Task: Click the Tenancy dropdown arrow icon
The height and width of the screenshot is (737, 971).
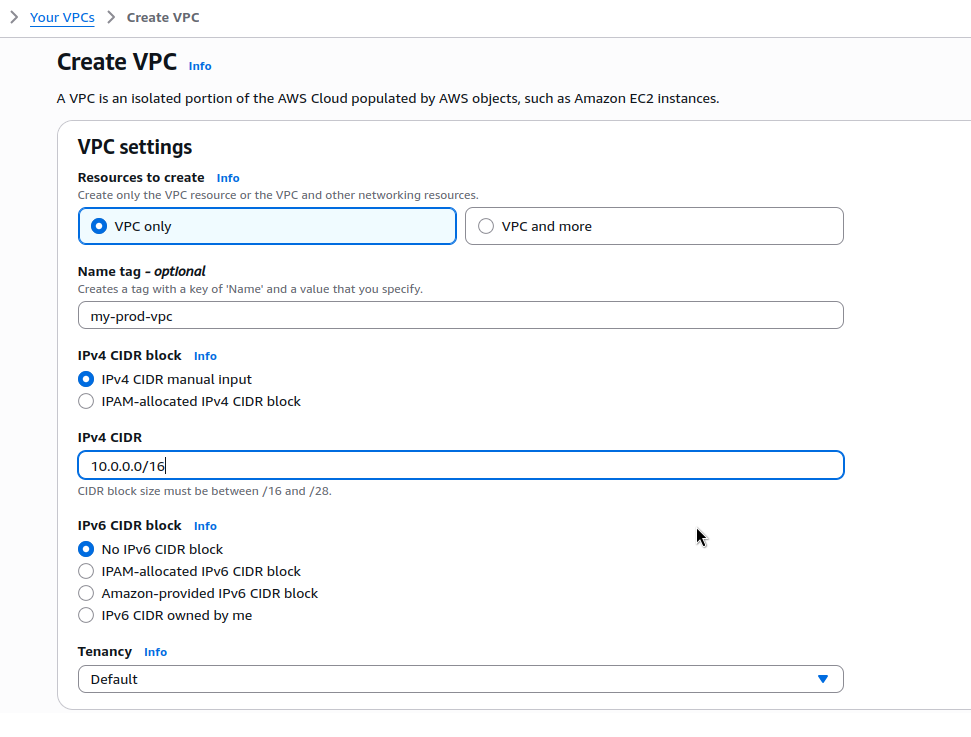Action: [x=823, y=679]
